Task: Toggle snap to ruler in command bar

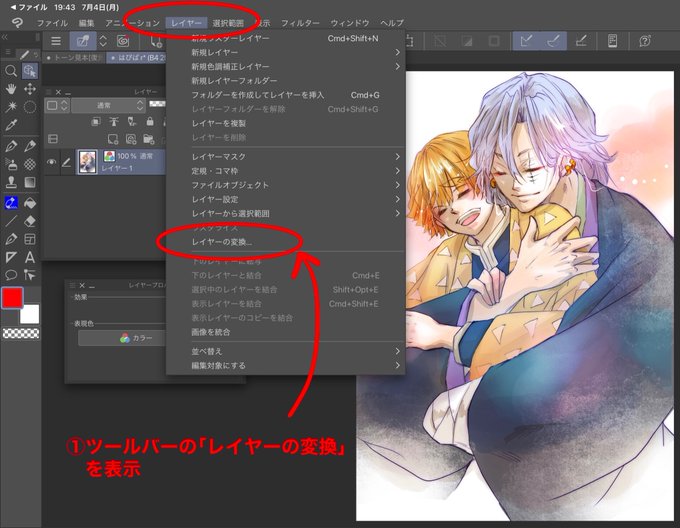Action: pos(526,41)
